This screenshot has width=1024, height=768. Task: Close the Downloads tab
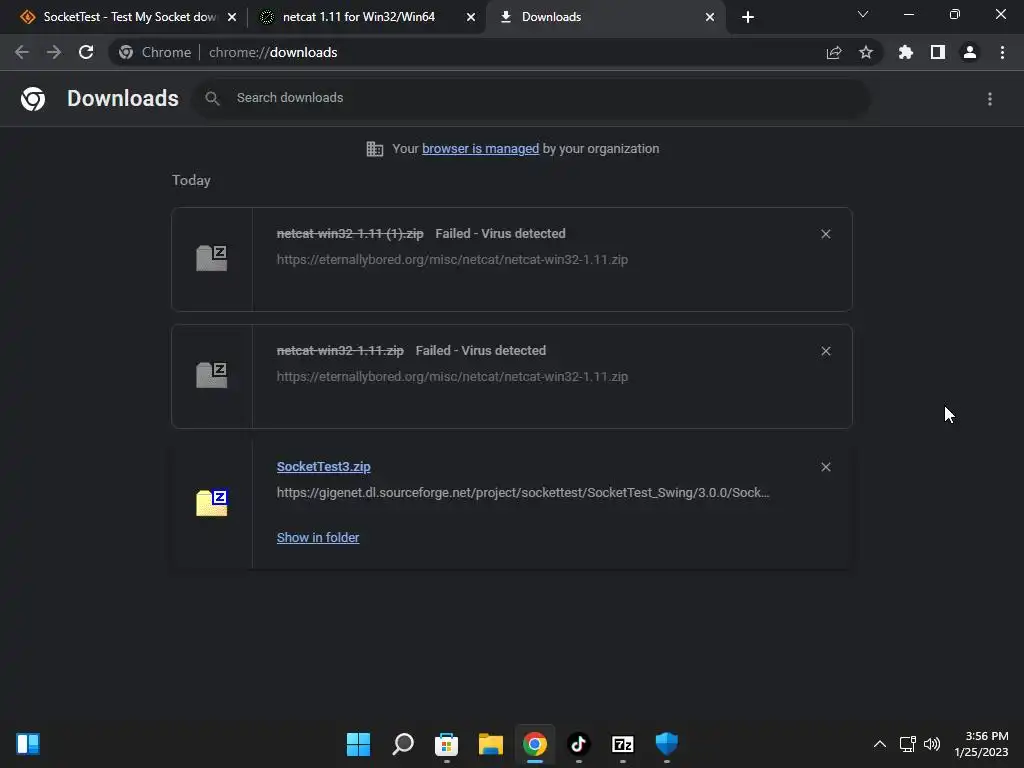coord(710,17)
